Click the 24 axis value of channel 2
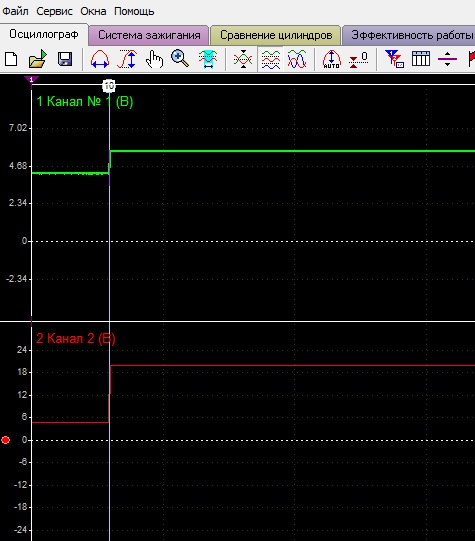 pyautogui.click(x=22, y=350)
